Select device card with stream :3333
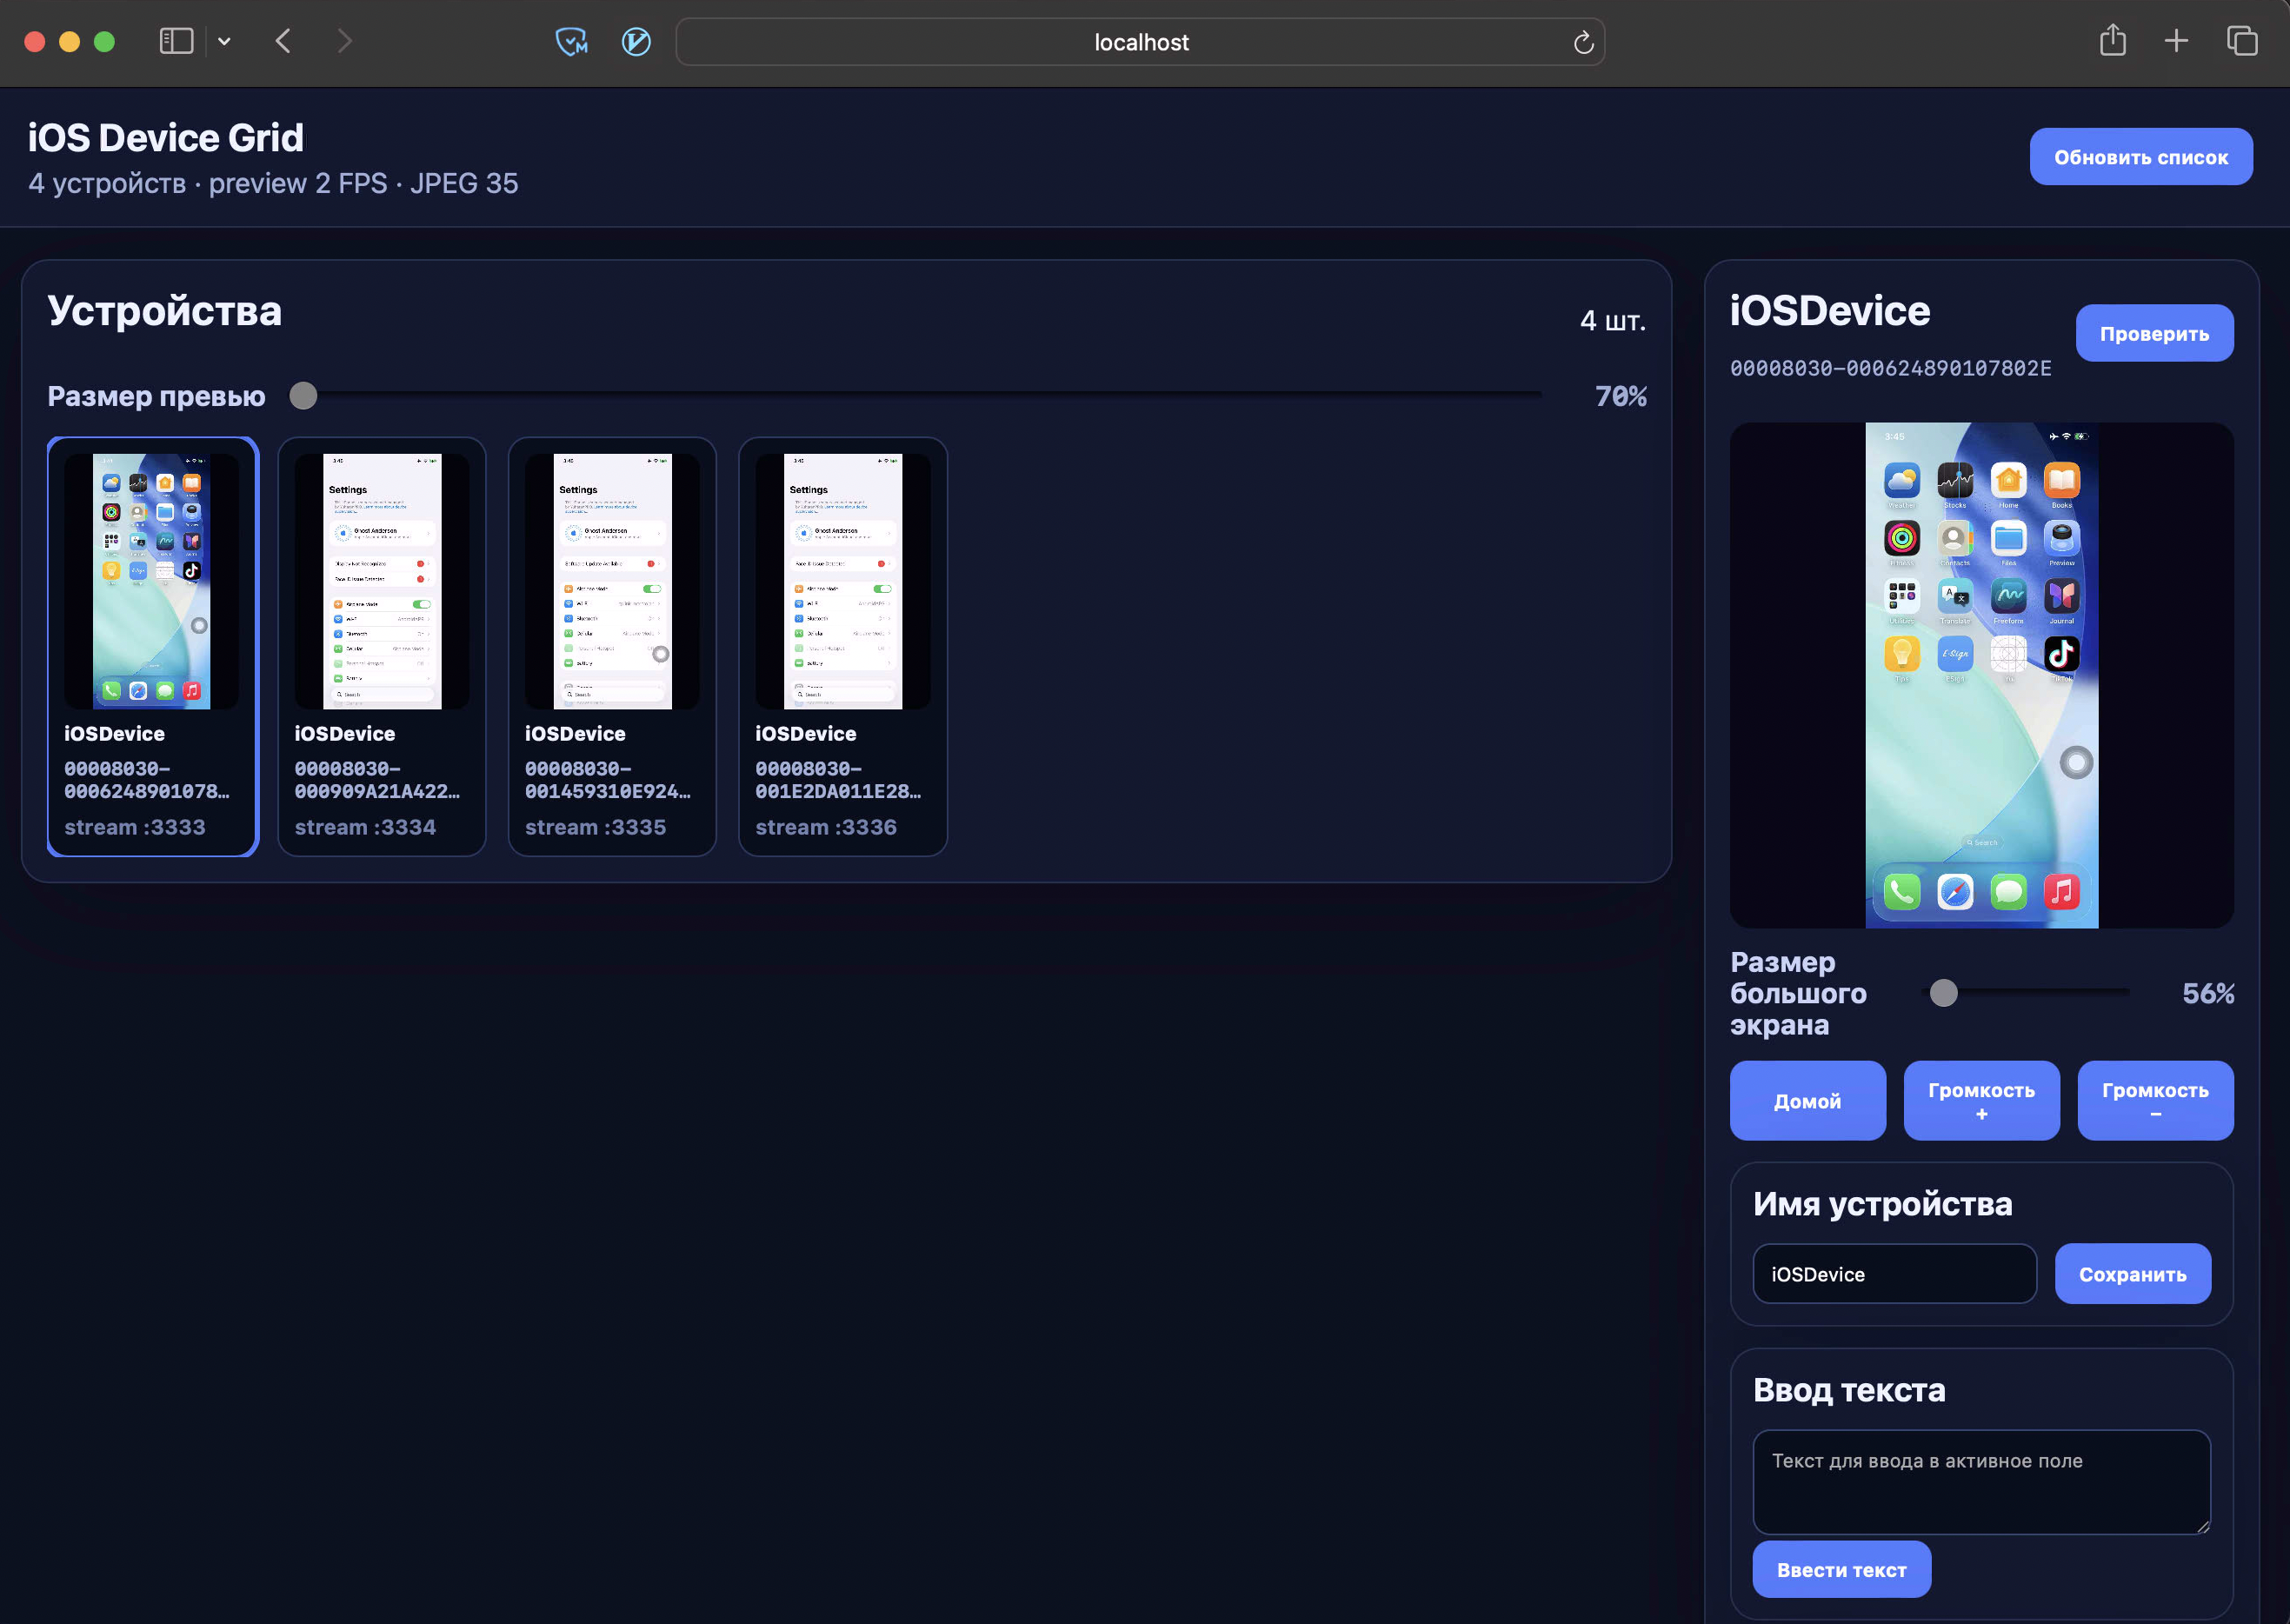Screen dimensions: 2290x1624 (152, 646)
